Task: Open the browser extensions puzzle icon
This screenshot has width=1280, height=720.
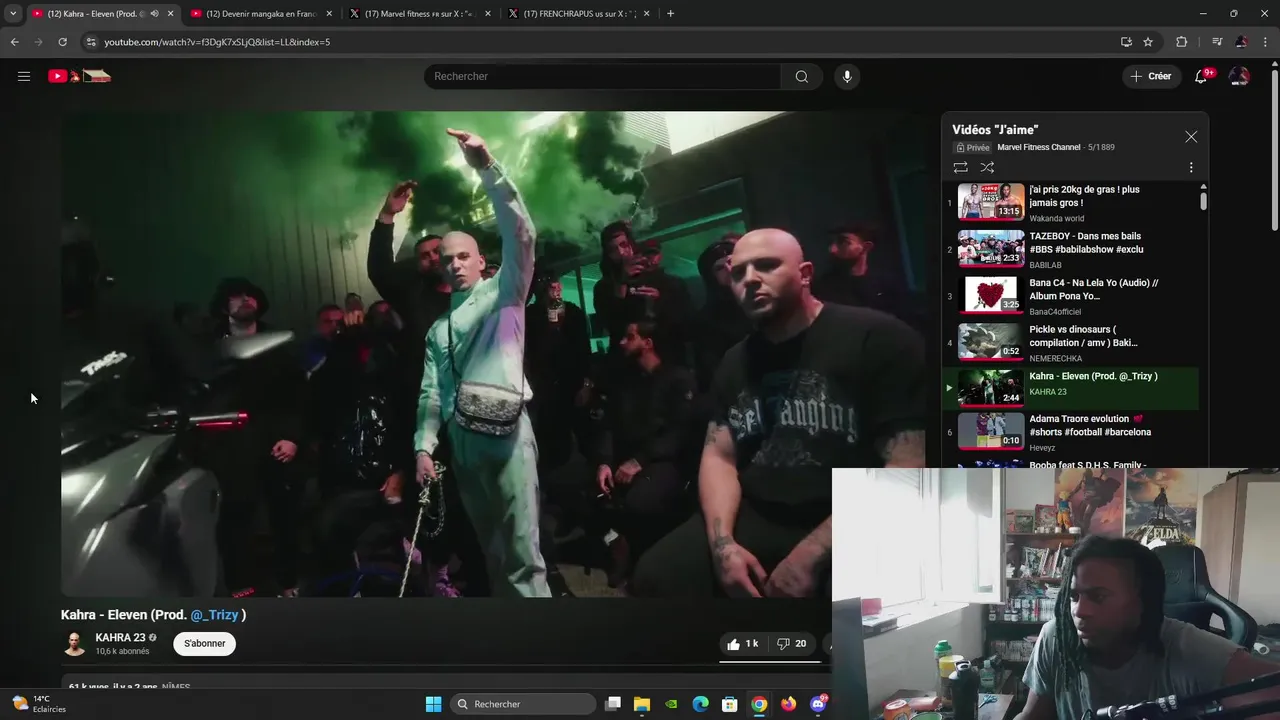Action: tap(1181, 42)
